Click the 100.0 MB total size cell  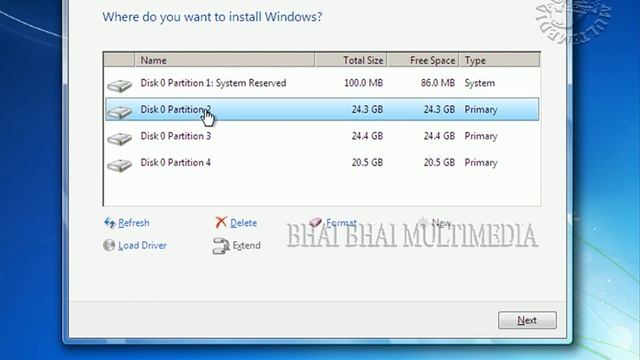click(x=363, y=83)
